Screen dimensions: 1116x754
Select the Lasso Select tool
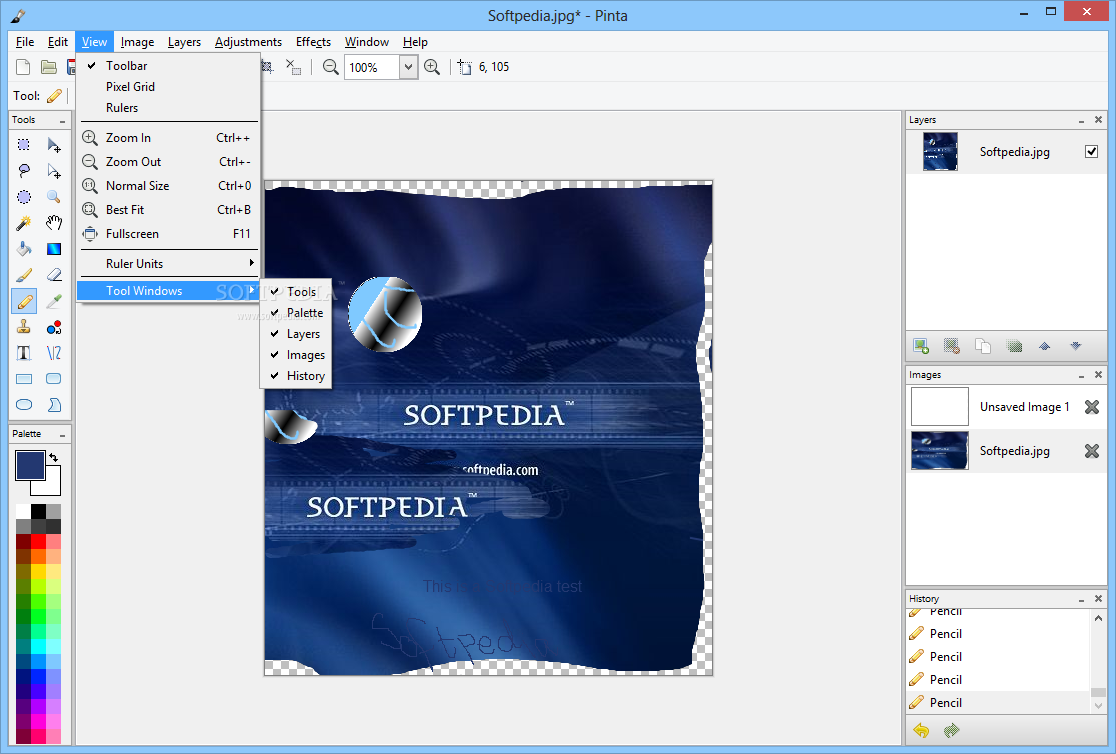click(23, 171)
